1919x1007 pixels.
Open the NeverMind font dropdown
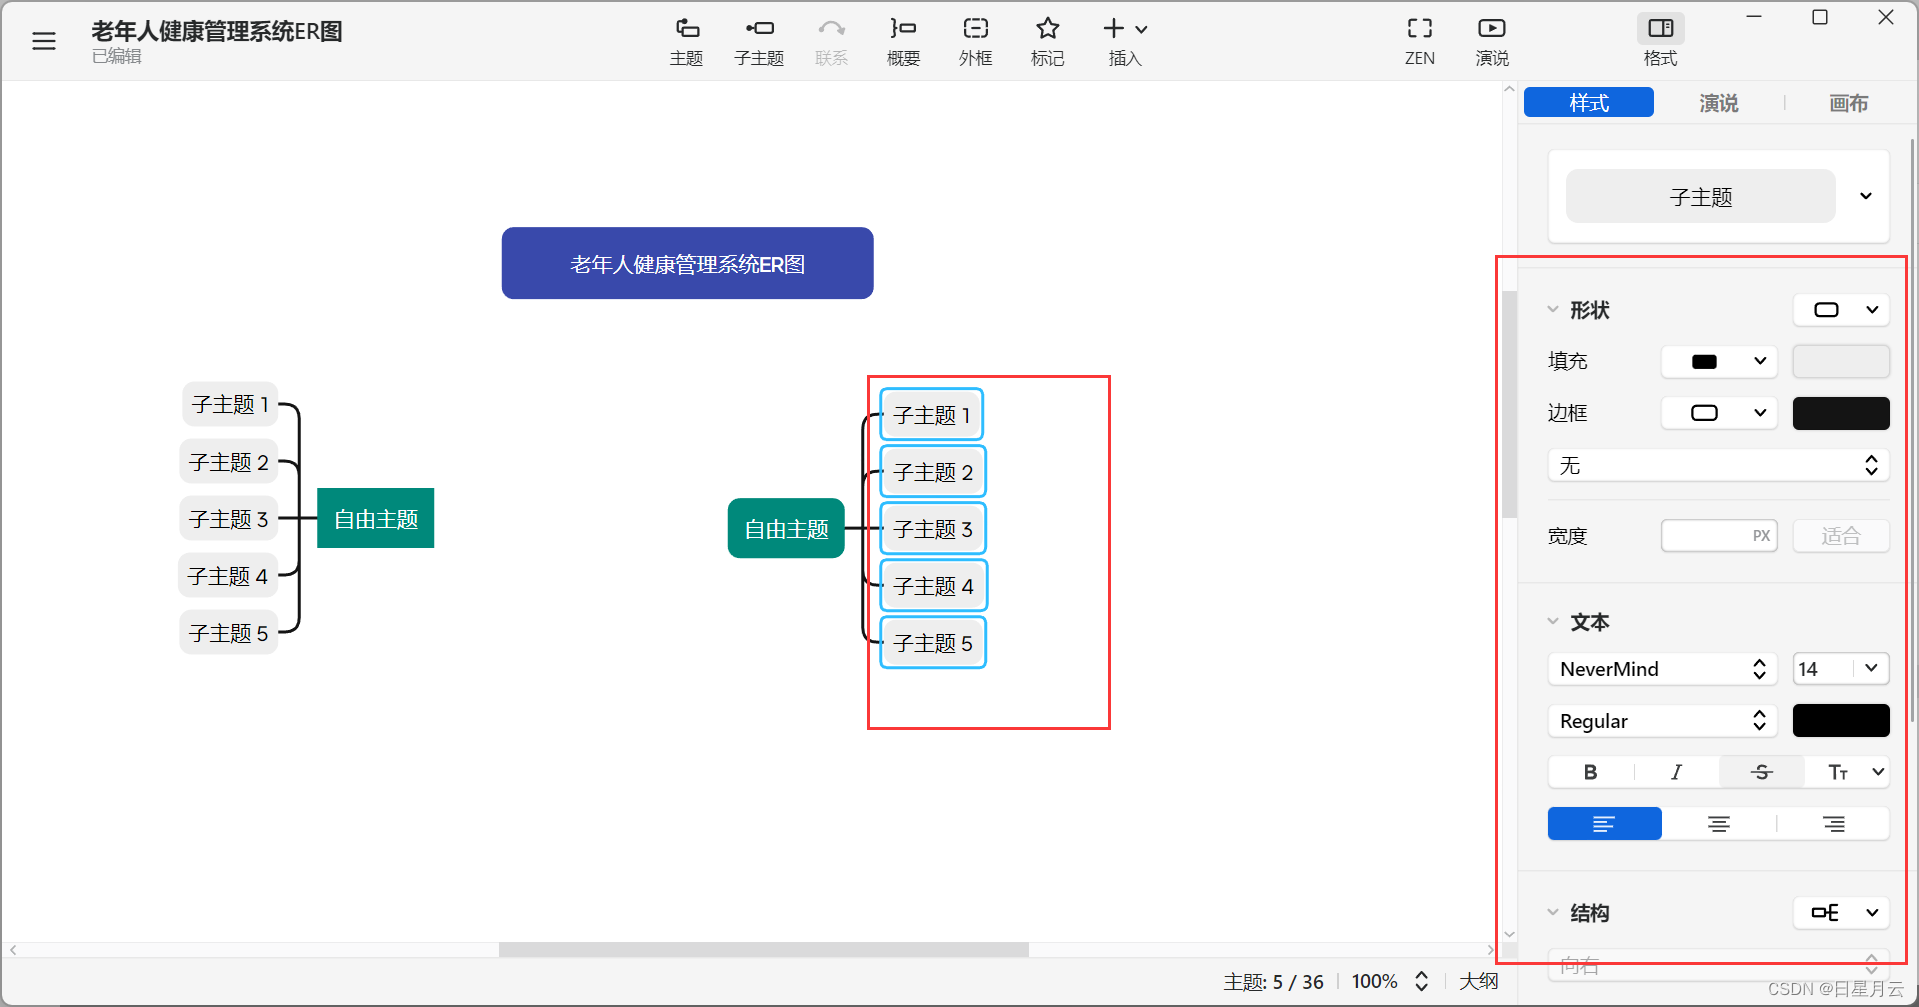tap(1662, 669)
